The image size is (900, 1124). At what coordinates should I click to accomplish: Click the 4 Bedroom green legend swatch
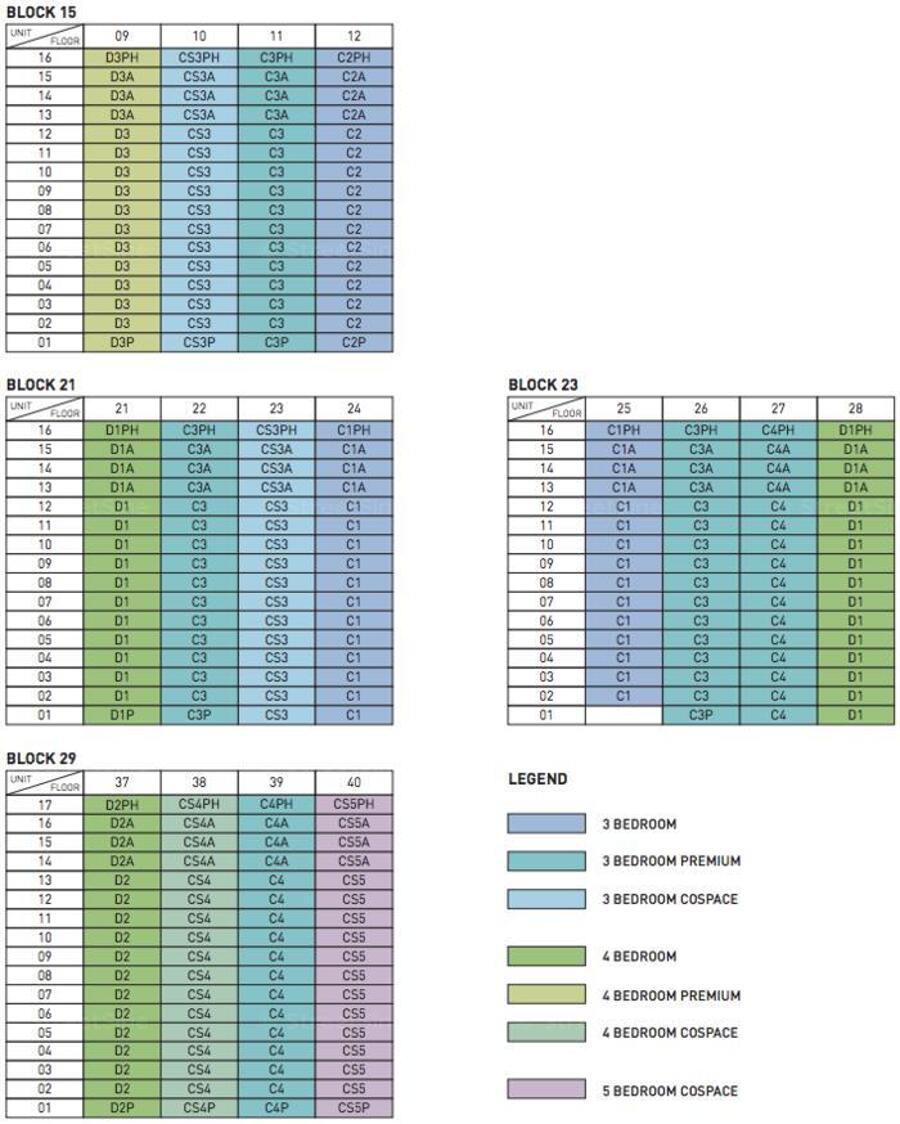546,957
